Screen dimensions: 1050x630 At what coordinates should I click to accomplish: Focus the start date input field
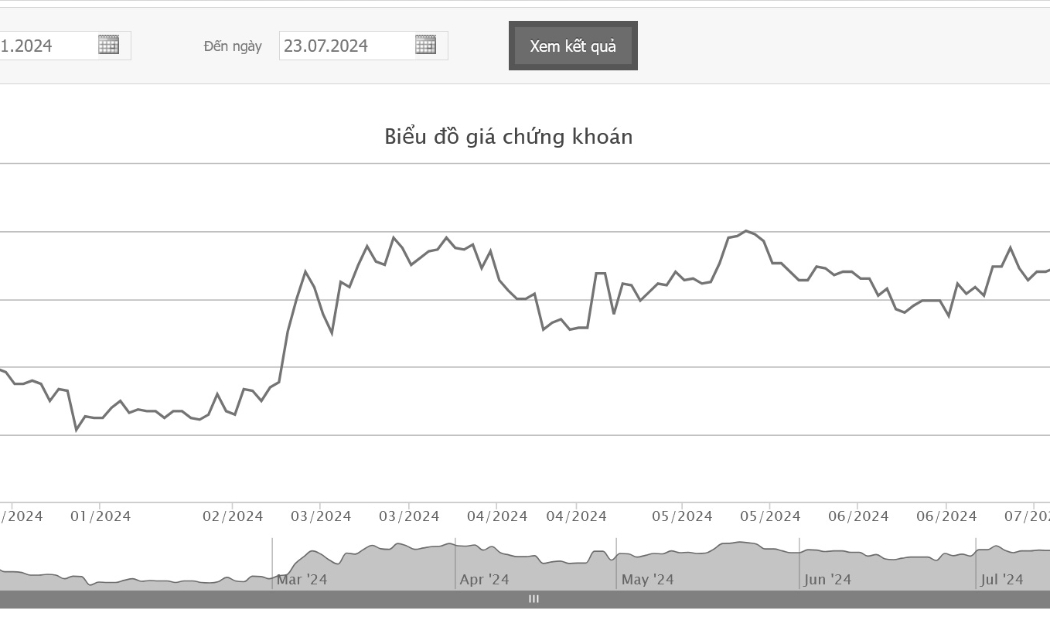[x=47, y=46]
